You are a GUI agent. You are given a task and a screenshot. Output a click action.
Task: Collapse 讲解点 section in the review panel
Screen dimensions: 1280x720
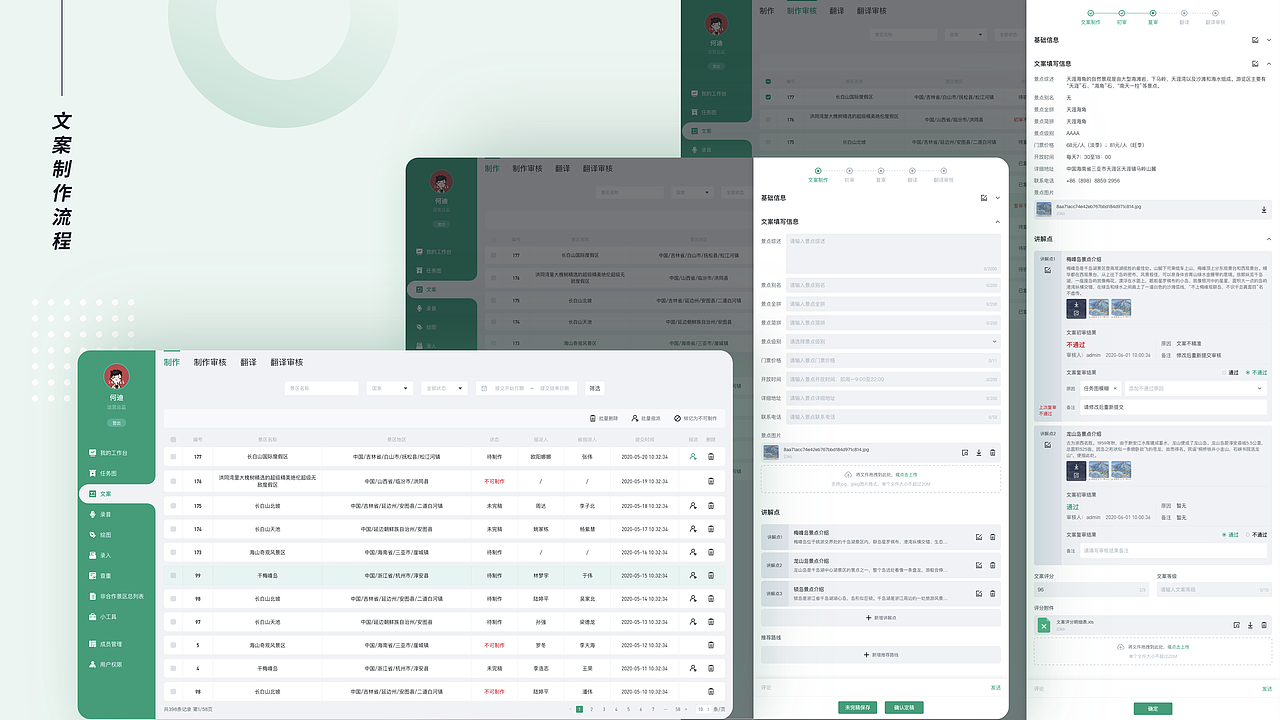pyautogui.click(x=1269, y=239)
